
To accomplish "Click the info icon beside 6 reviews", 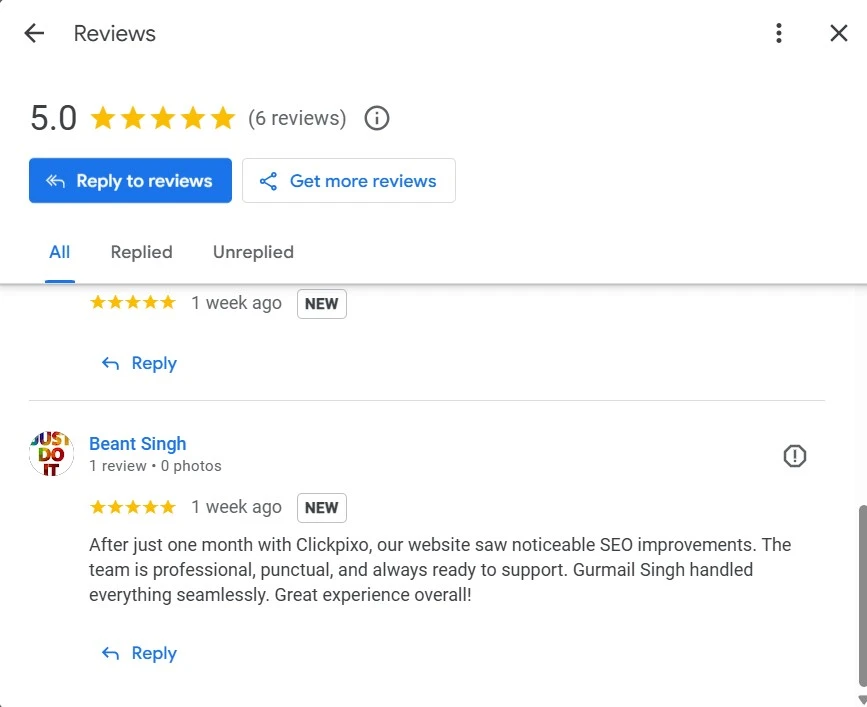I will coord(377,118).
